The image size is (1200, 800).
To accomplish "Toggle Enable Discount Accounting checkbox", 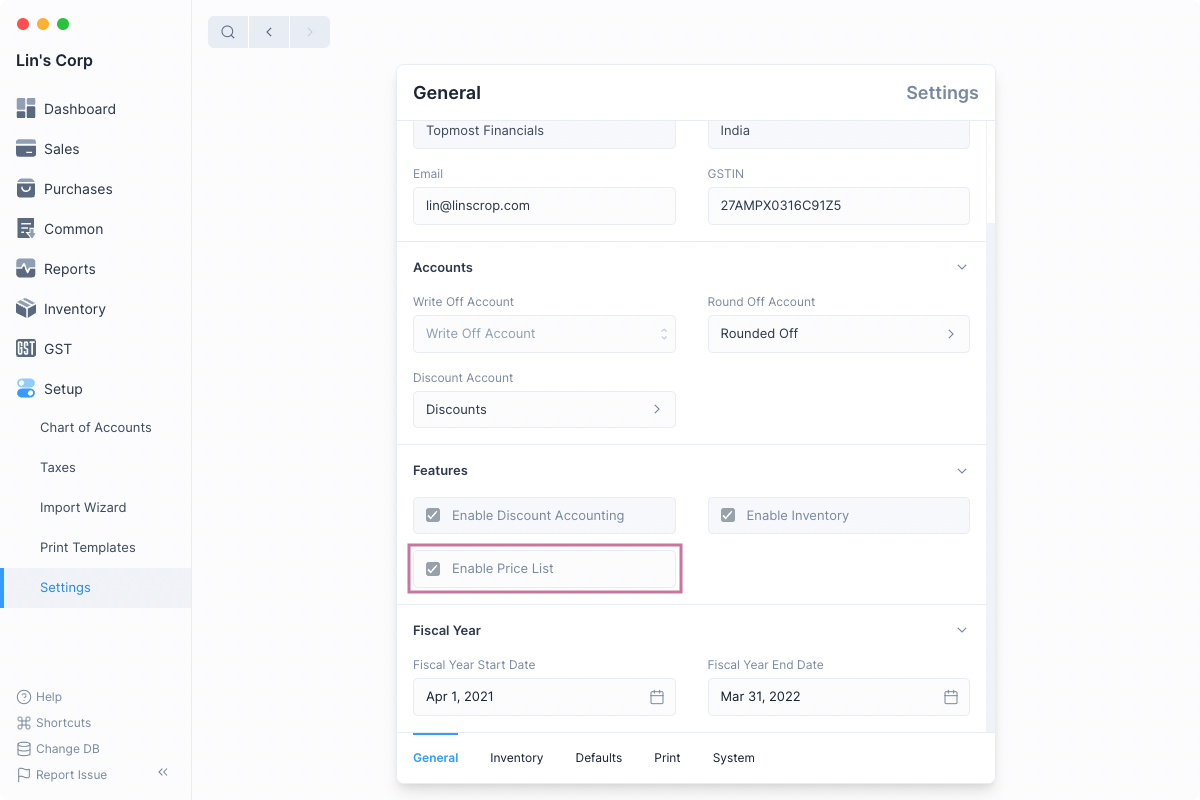I will [433, 516].
